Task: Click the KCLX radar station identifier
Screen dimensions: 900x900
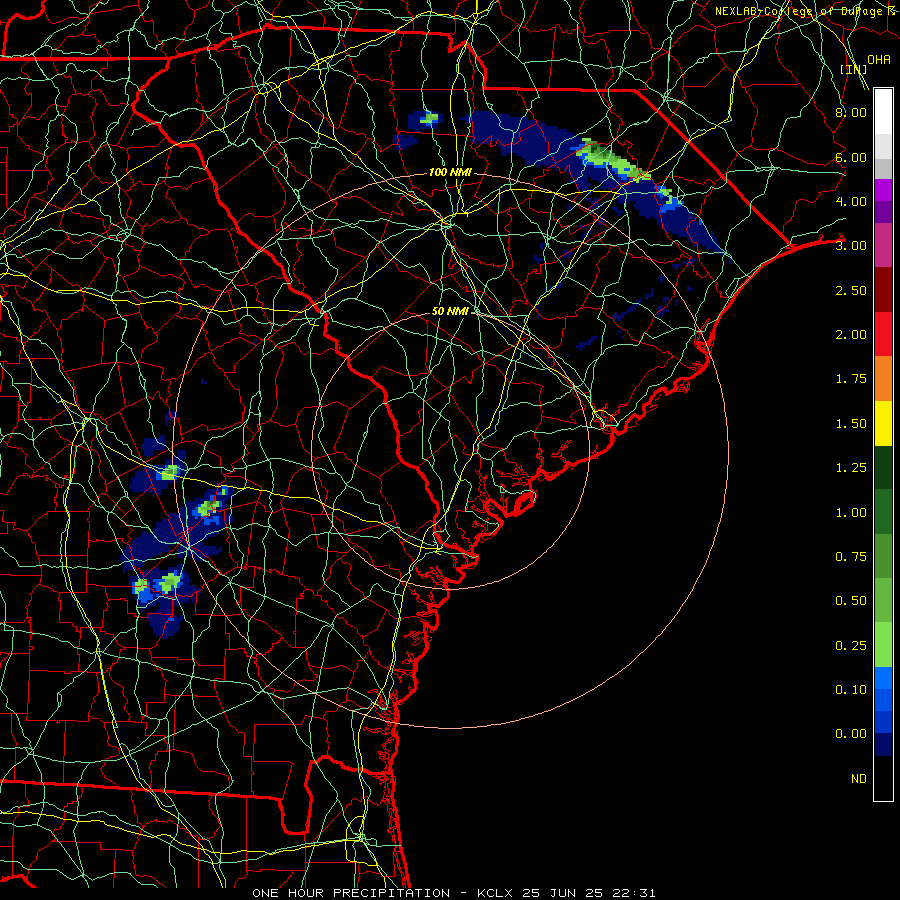Action: coord(495,893)
